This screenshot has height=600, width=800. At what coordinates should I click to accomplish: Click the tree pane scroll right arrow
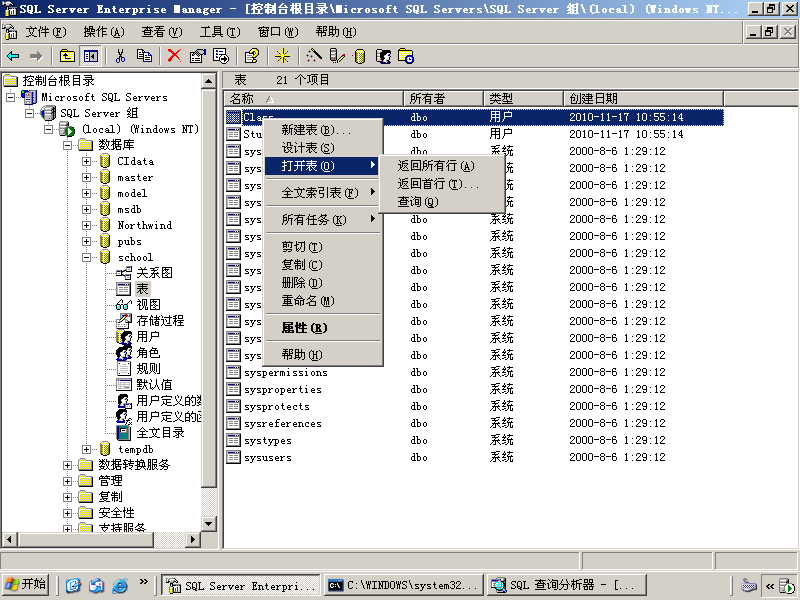(x=192, y=539)
